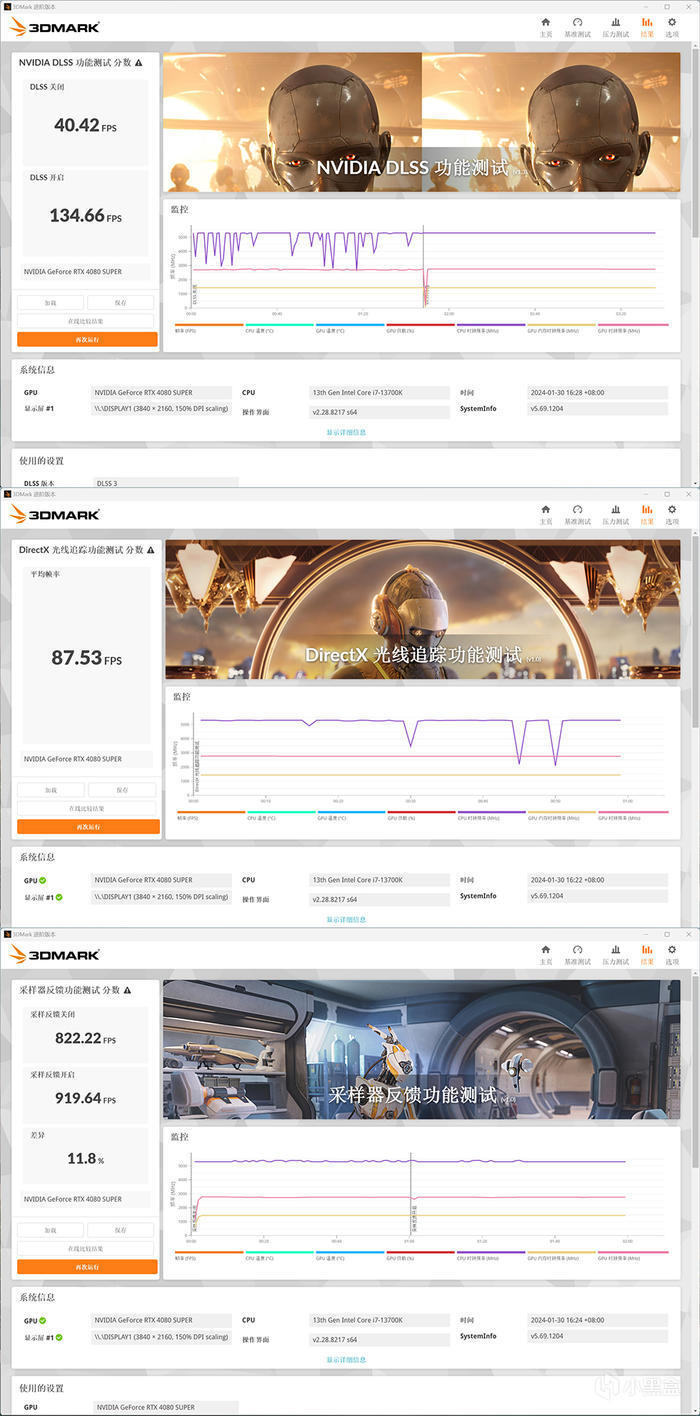700x1416 pixels.
Task: Click the DirectX 光线追踪功能测试 banner image
Action: point(422,610)
